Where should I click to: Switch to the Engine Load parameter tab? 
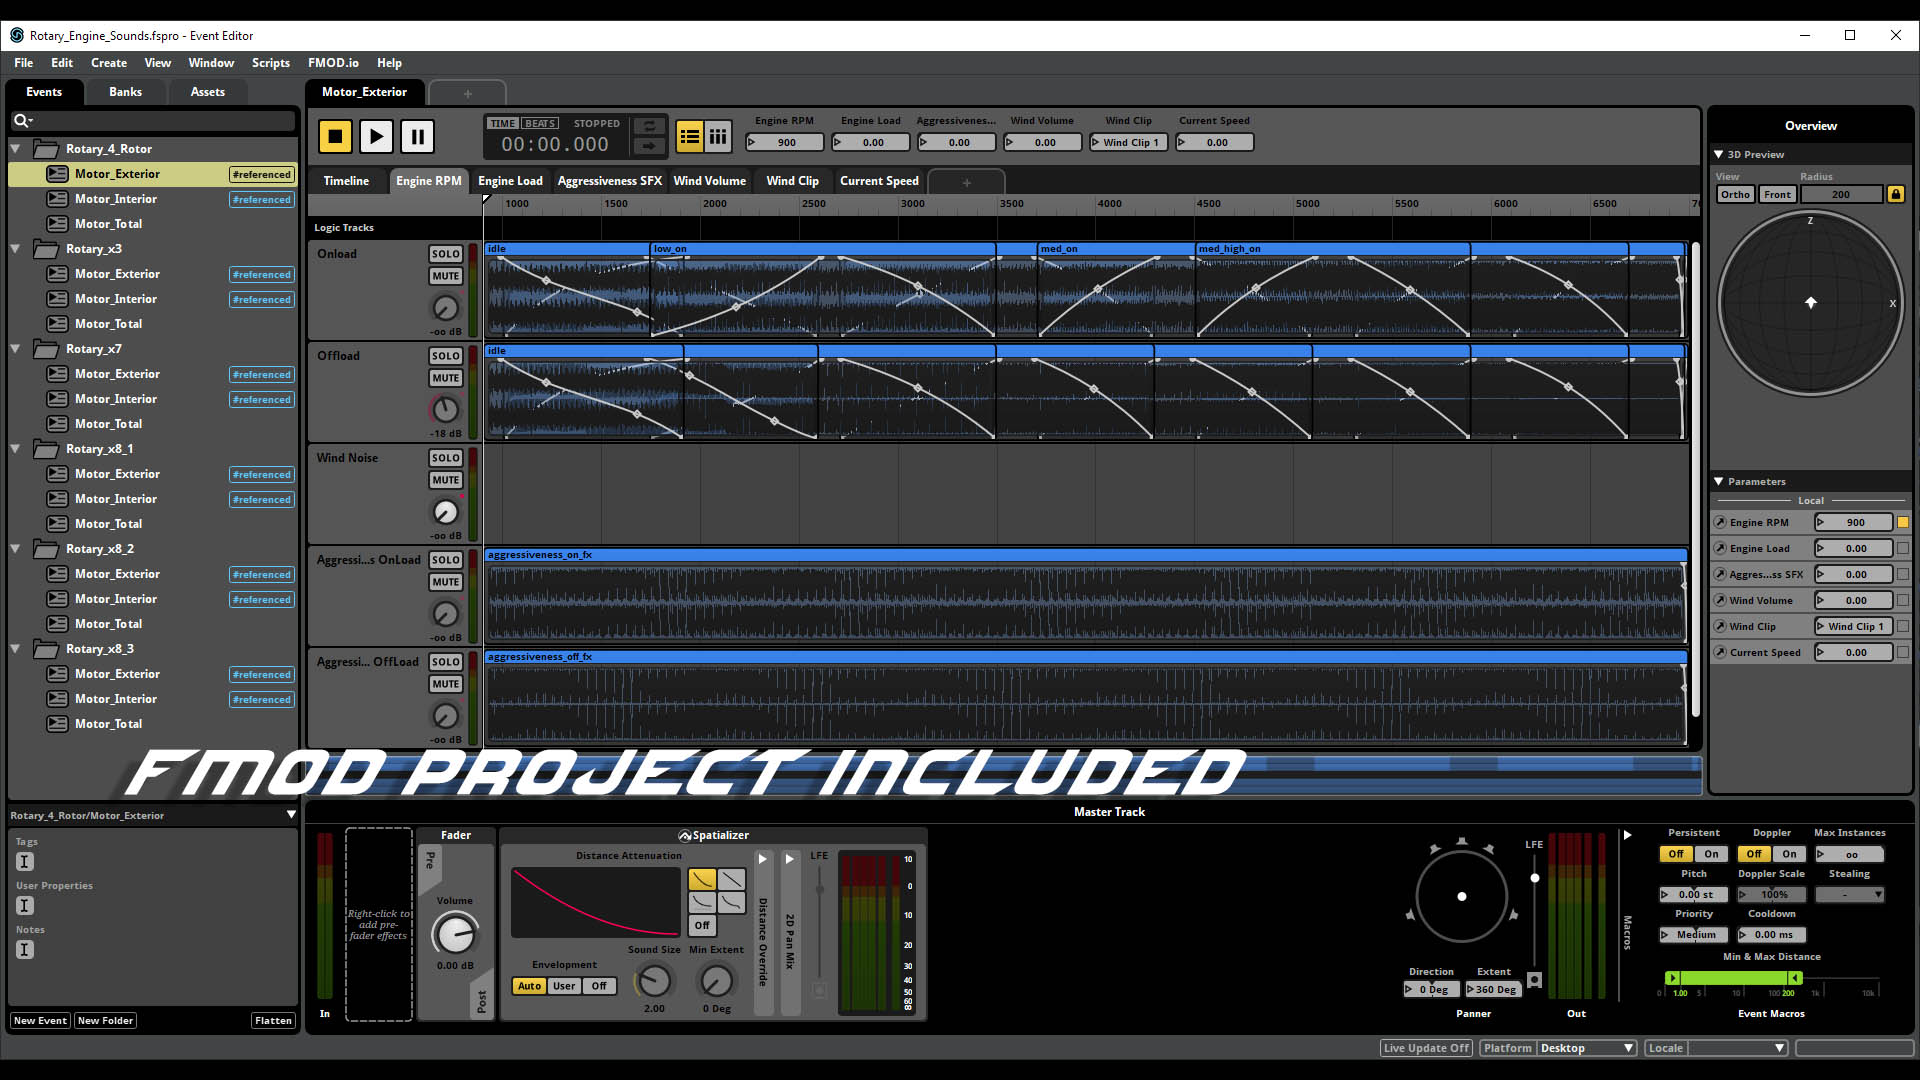point(510,181)
